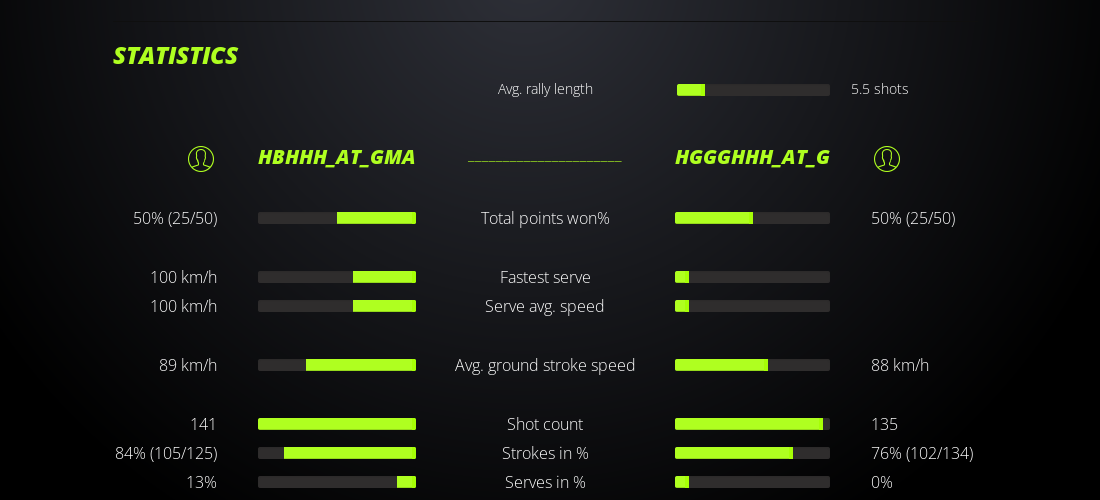
Task: Click the Avg. ground stroke speed label
Action: (x=545, y=365)
